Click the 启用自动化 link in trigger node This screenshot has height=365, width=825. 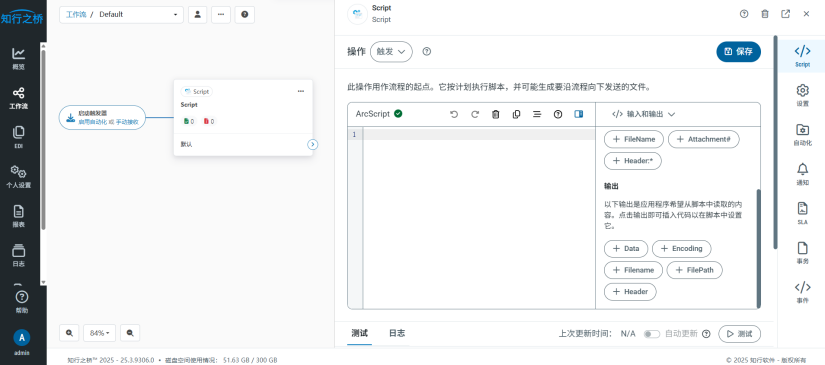(93, 122)
